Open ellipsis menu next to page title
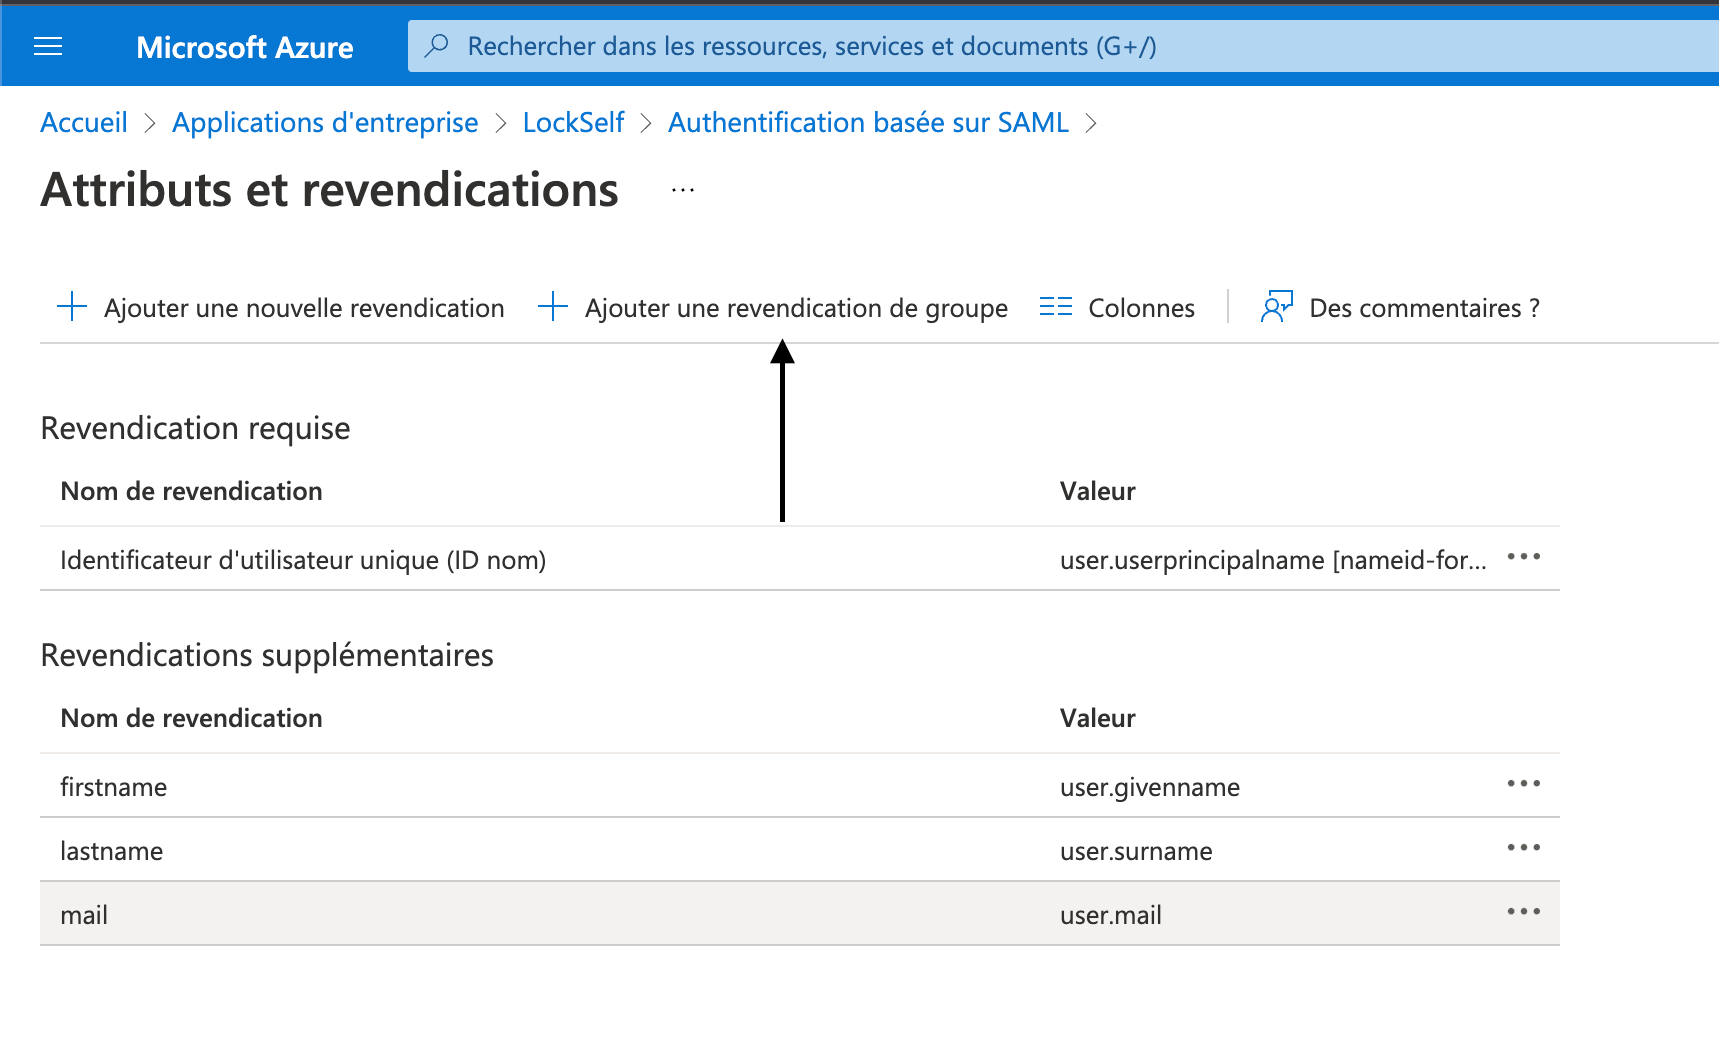The height and width of the screenshot is (1059, 1719). click(x=683, y=190)
